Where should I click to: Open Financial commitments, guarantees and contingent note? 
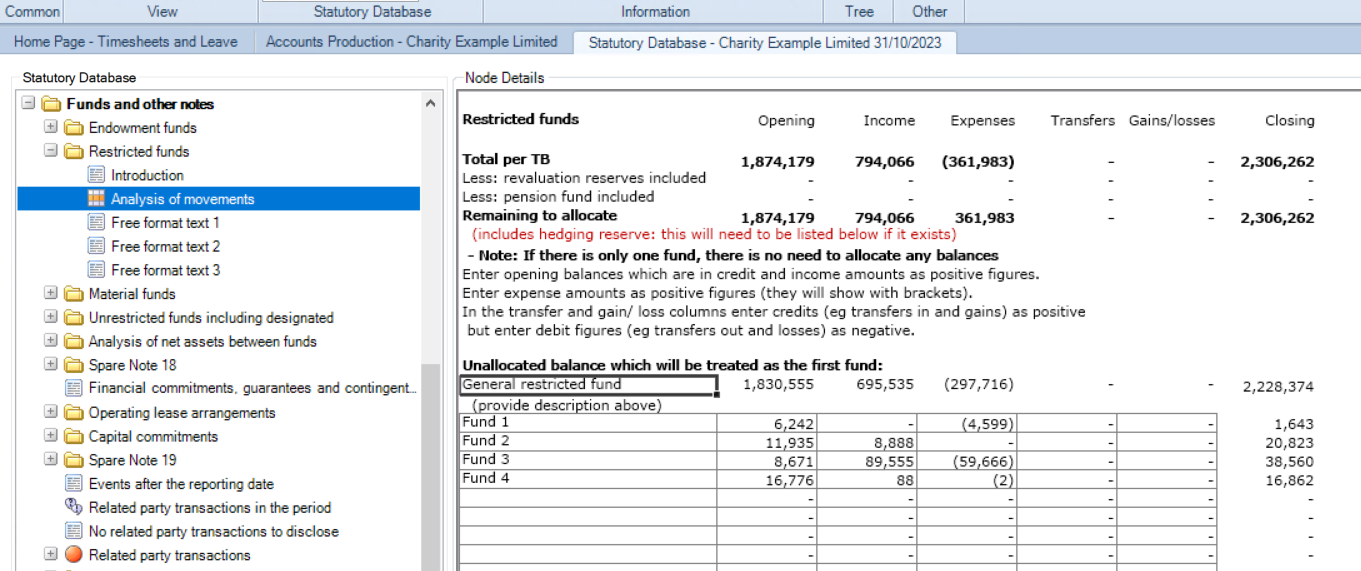tap(252, 388)
